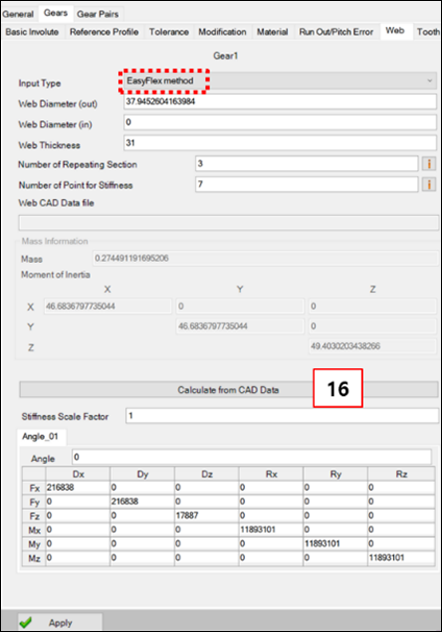
Task: Click the Angle input field
Action: tap(252, 457)
